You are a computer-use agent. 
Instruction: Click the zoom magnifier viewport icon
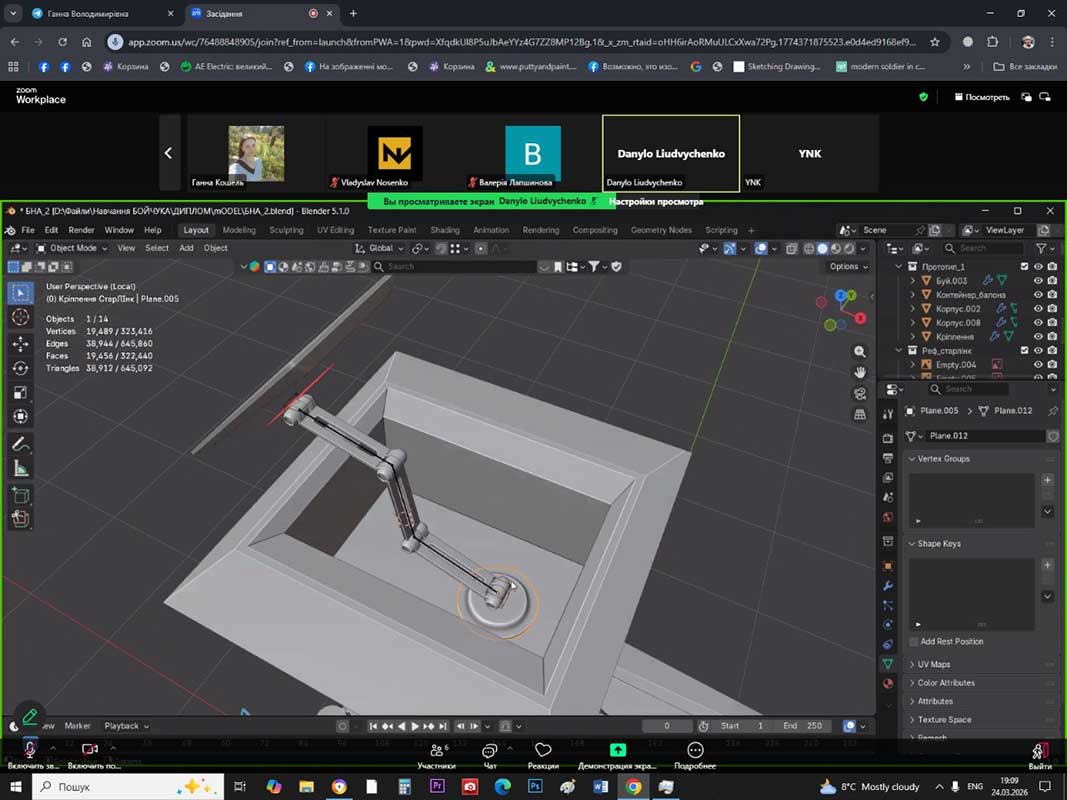coord(860,352)
